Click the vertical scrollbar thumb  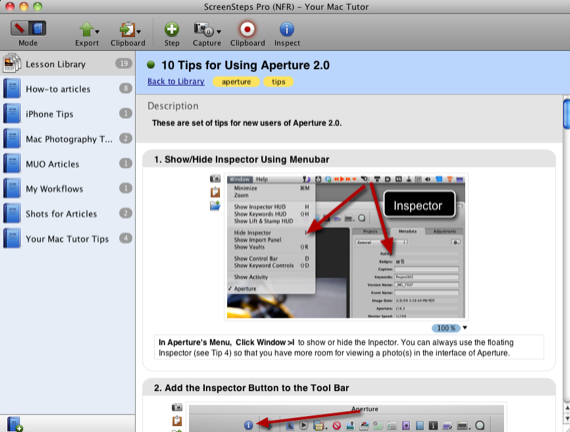tap(566, 114)
